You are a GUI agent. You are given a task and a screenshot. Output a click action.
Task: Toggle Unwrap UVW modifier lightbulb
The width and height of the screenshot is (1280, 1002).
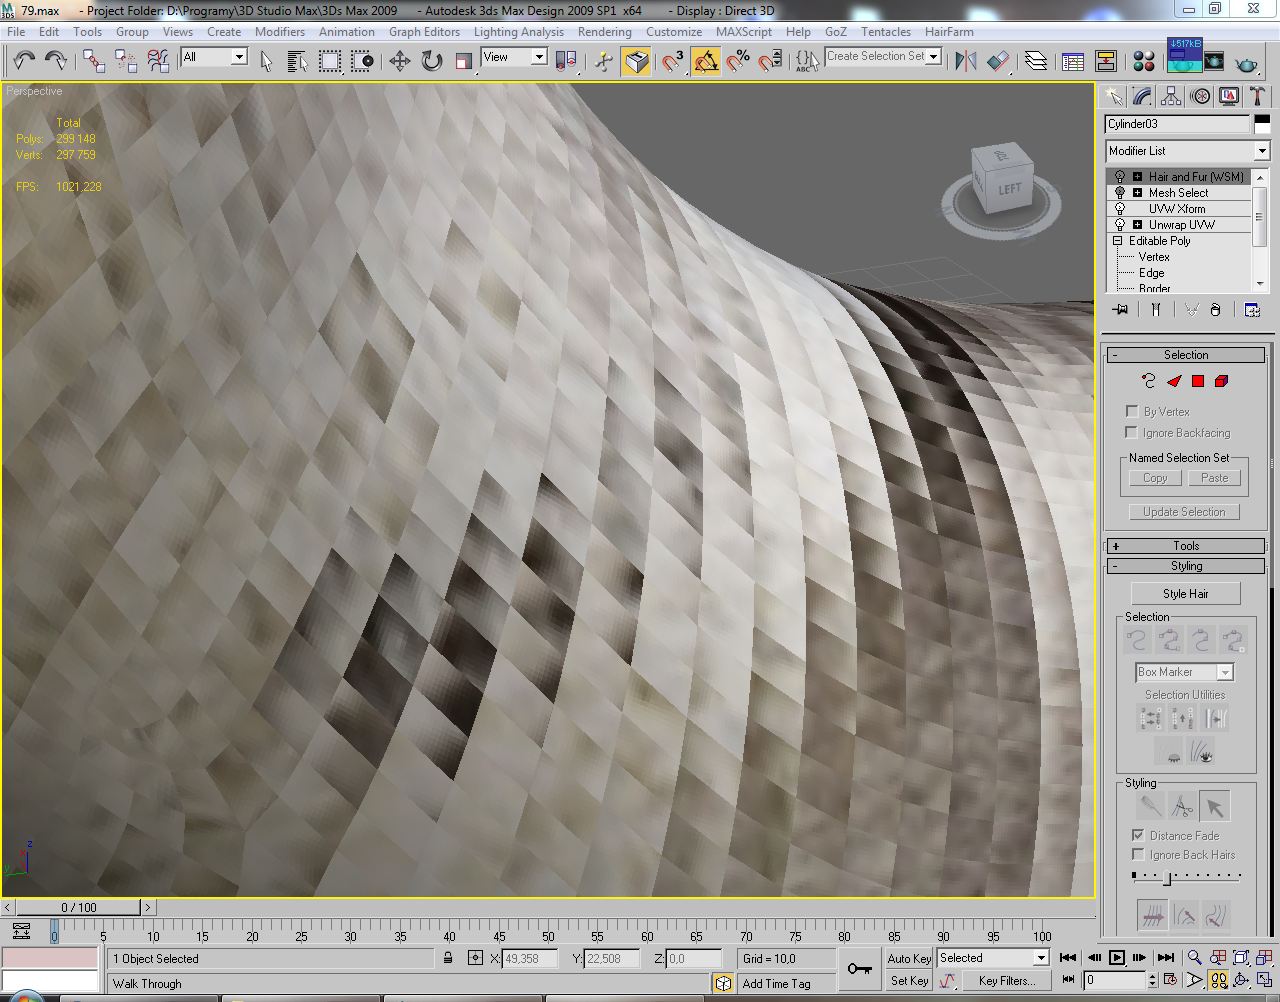pos(1120,225)
